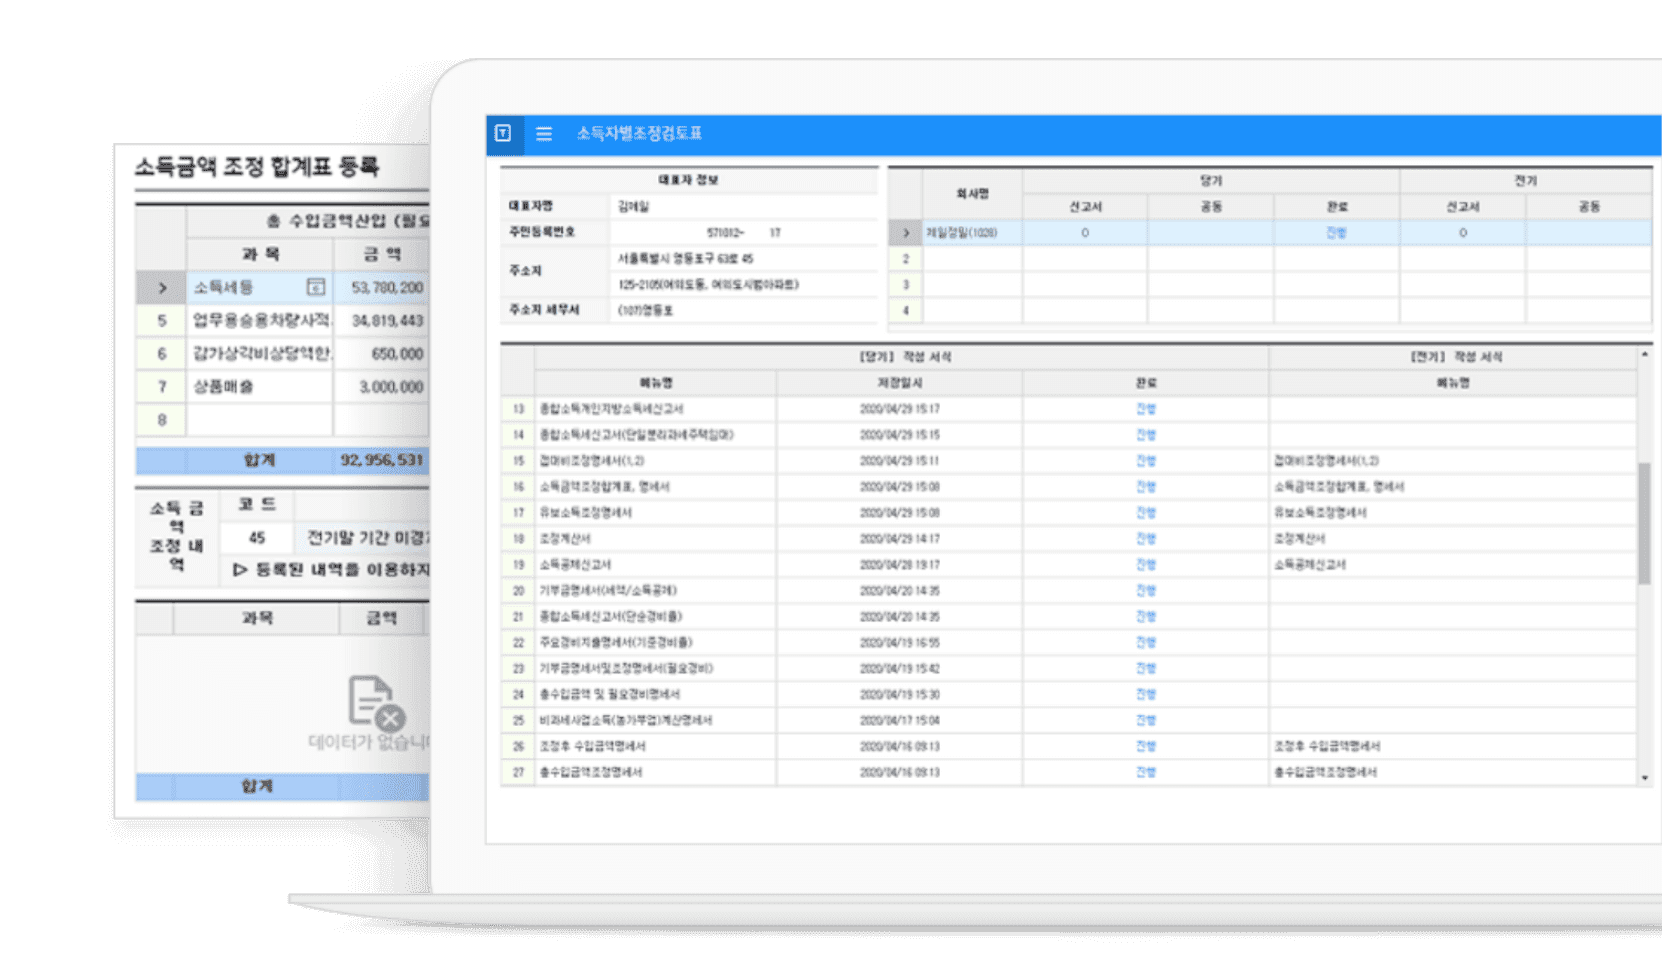Image resolution: width=1662 pixels, height=960 pixels.
Task: Click amount cell 34,819,443
Action: (382, 321)
